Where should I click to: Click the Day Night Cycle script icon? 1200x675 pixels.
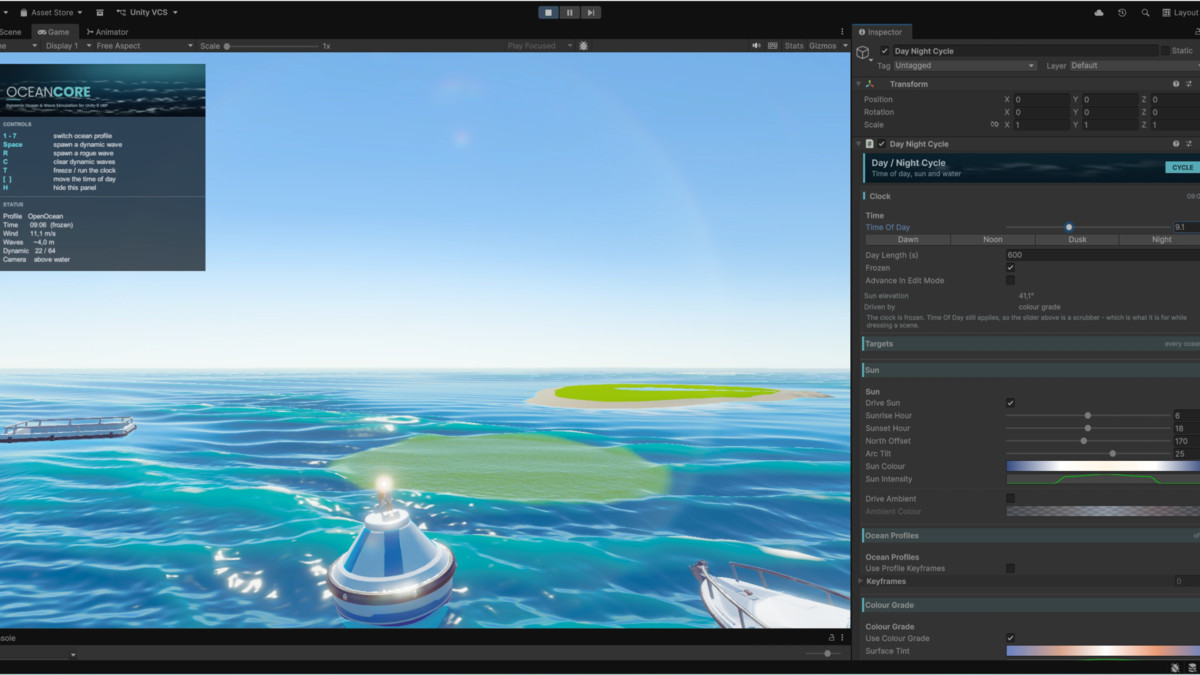pyautogui.click(x=869, y=144)
